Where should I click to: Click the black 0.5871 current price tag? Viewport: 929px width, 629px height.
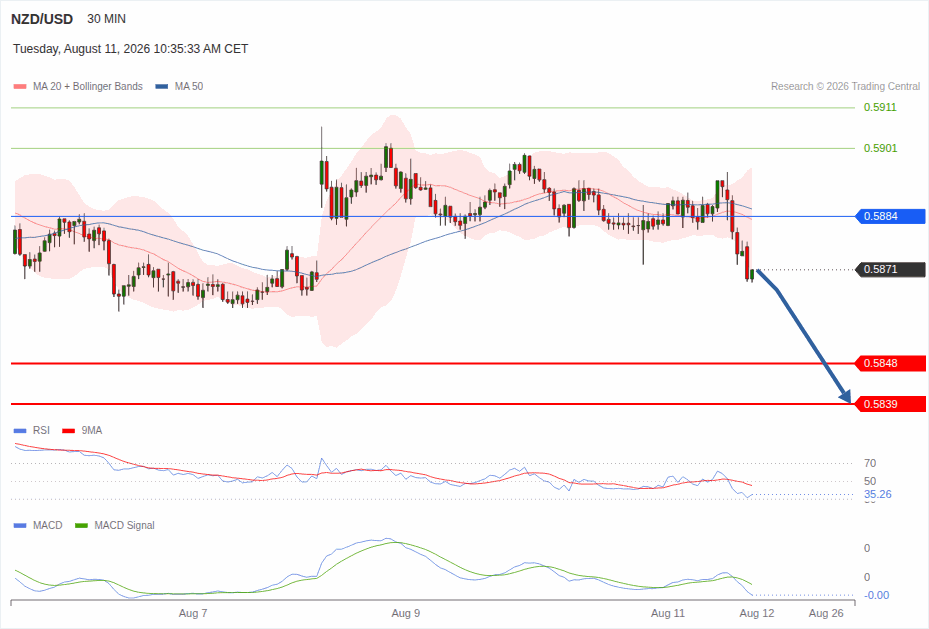890,269
